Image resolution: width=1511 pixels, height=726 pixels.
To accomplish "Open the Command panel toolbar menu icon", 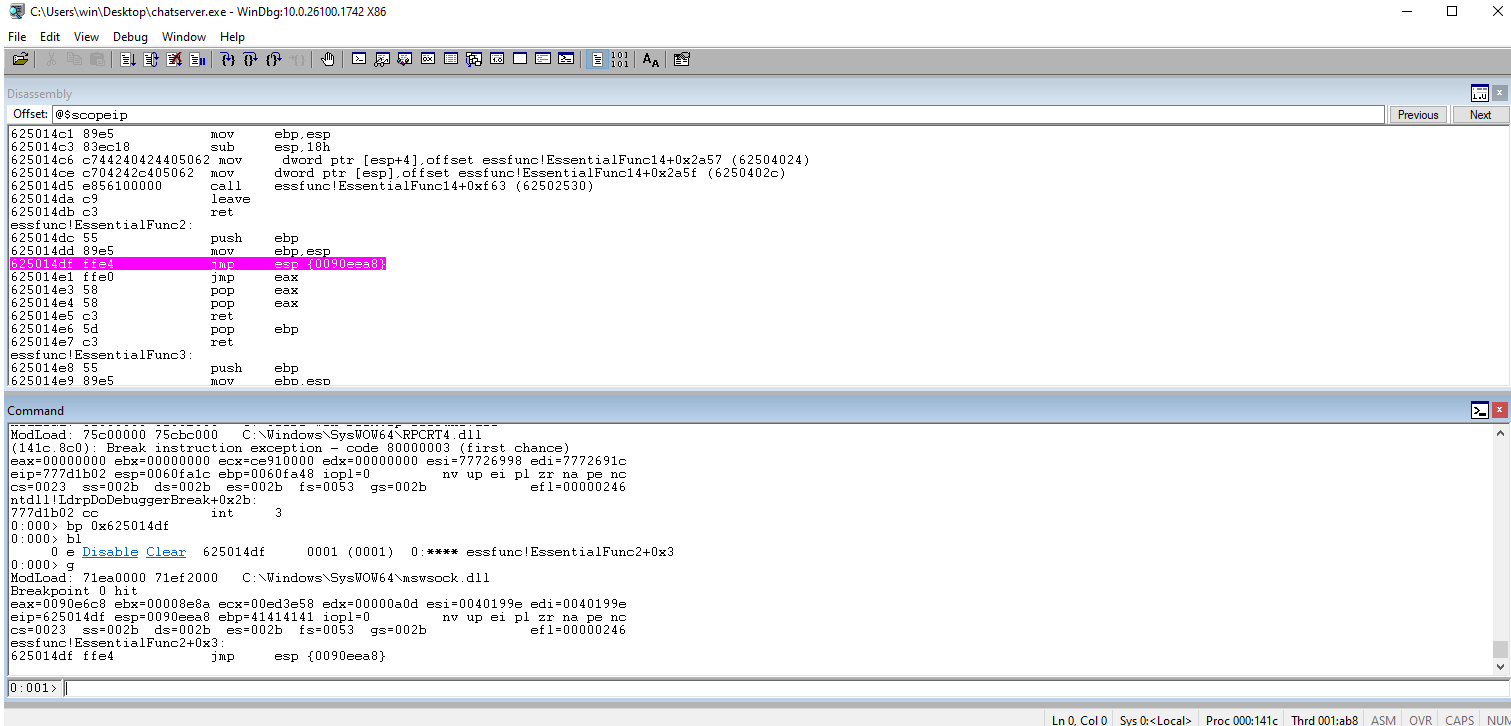I will pos(1480,410).
